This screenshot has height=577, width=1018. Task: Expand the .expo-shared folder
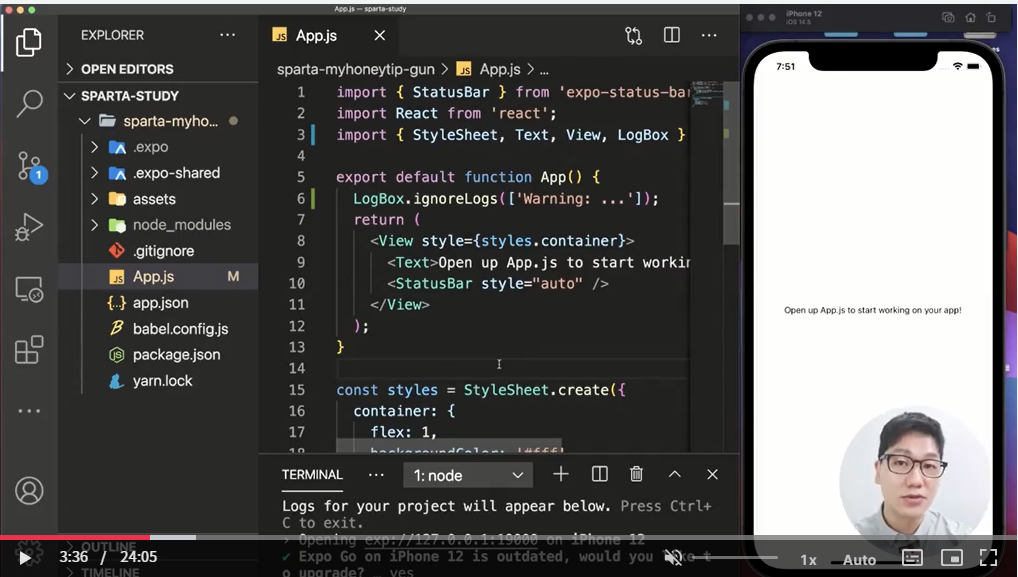[158, 173]
